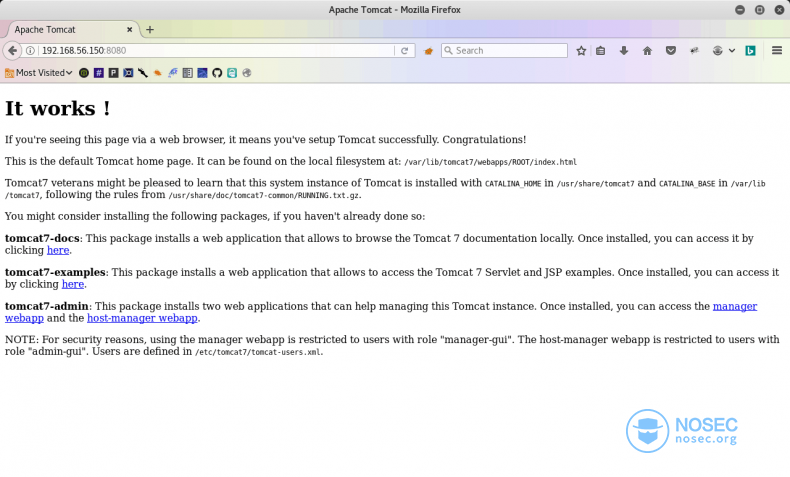Screen dimensions: 790x477
Task: Click the address bar showing 192.168.56.150:8080
Action: [x=216, y=50]
